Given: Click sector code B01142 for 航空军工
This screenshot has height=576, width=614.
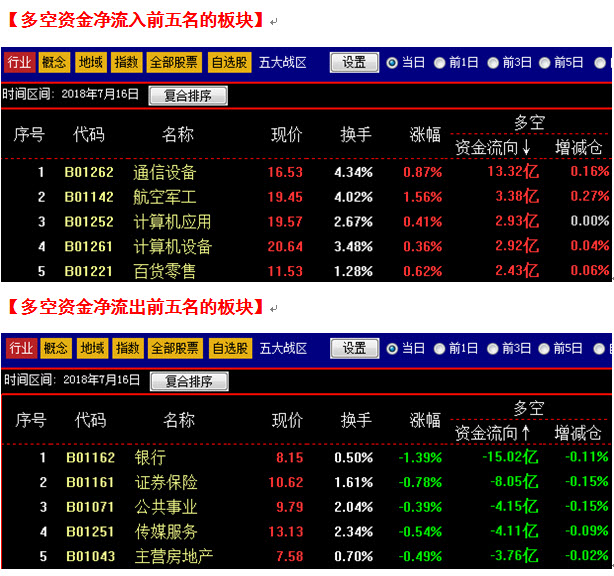Looking at the screenshot, I should click(89, 197).
